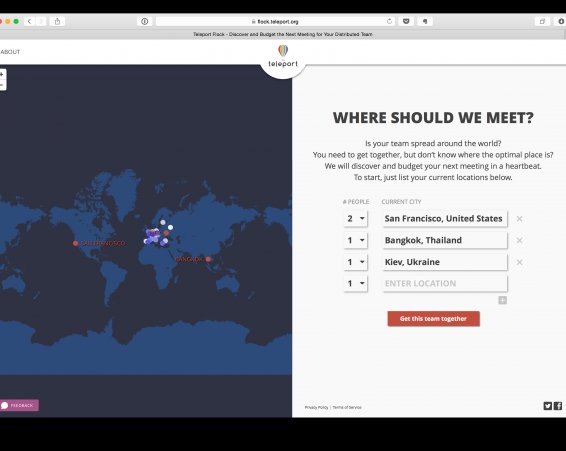Click the plus icon to add a location row
This screenshot has width=566, height=451.
point(502,300)
